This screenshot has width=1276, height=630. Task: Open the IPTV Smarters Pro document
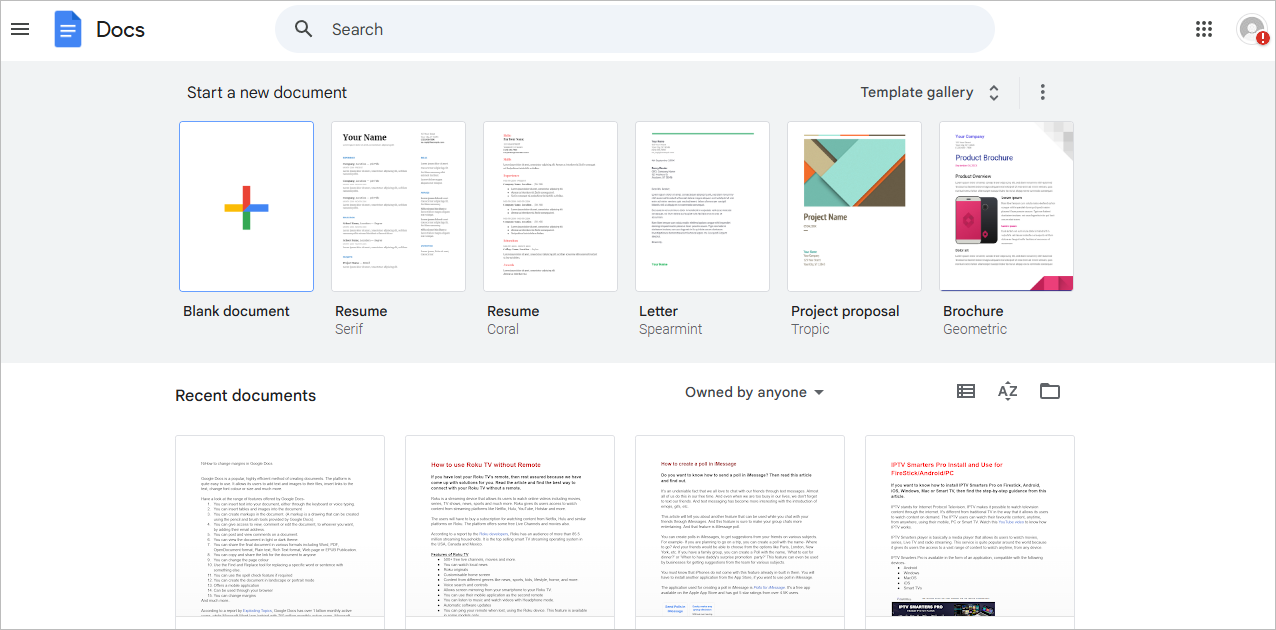[x=970, y=530]
